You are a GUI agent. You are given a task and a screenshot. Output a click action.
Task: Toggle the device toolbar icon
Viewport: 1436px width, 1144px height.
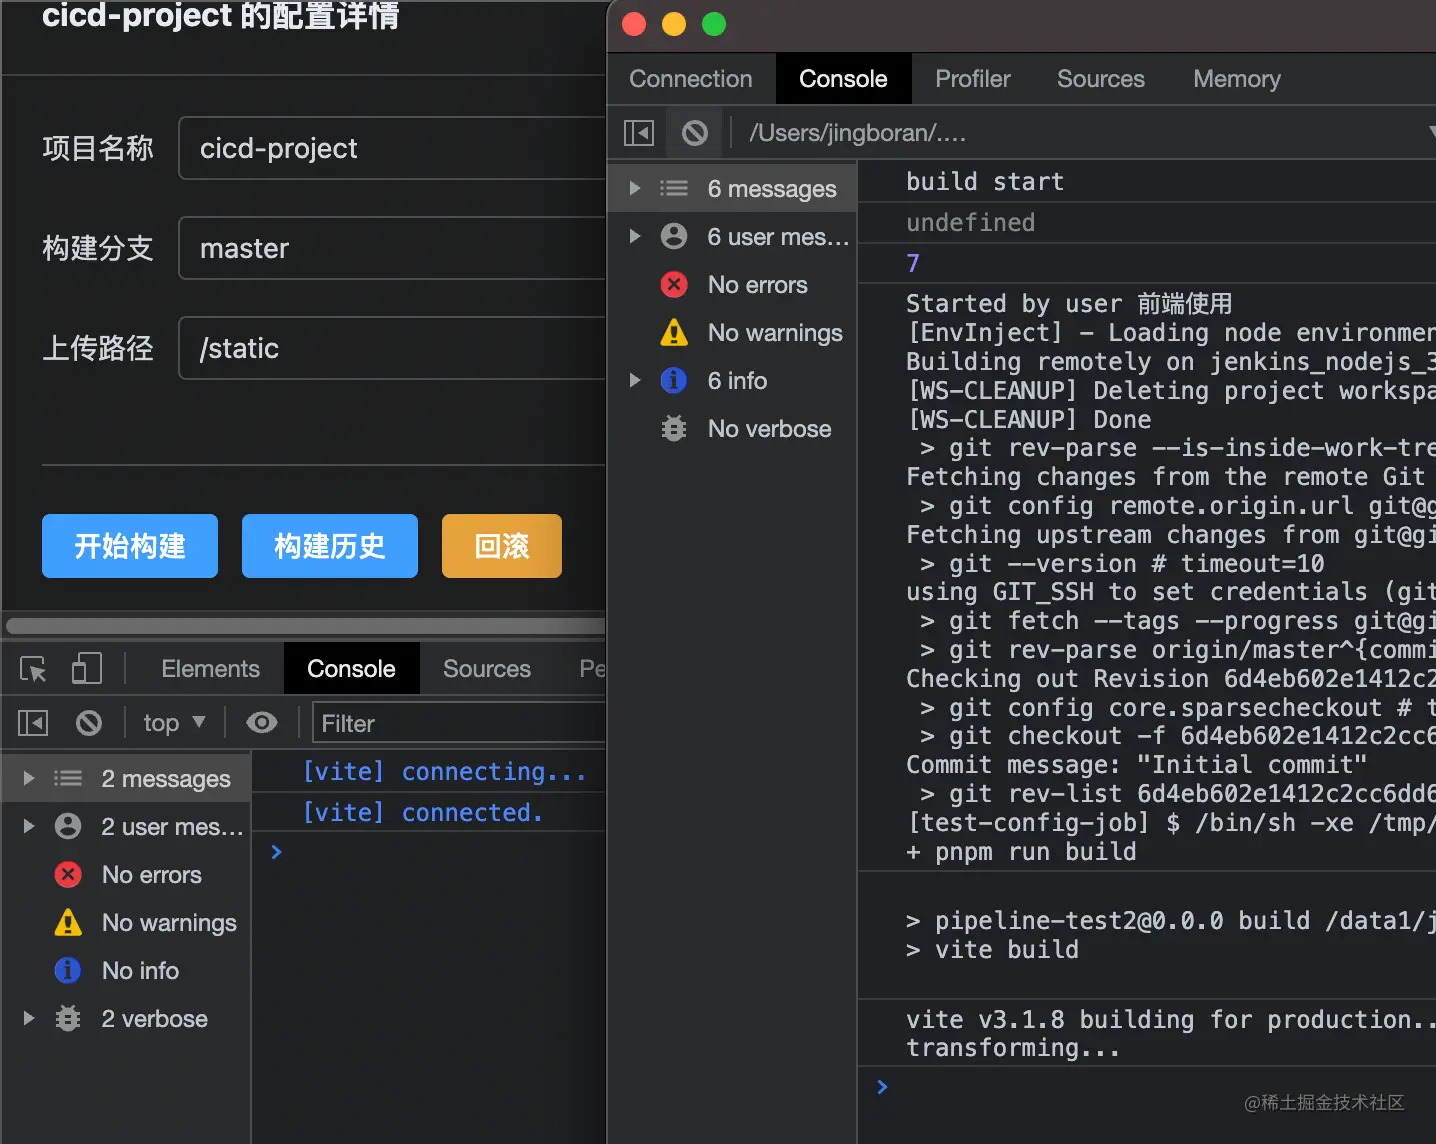coord(87,669)
